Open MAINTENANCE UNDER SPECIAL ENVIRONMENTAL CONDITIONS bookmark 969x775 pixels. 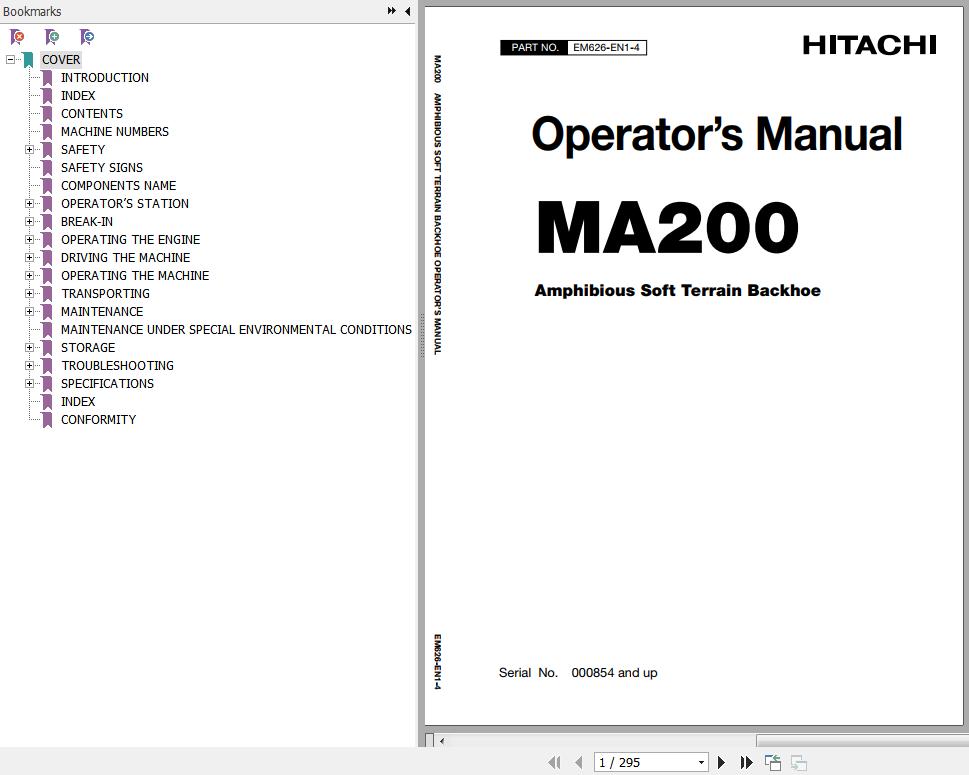point(236,329)
